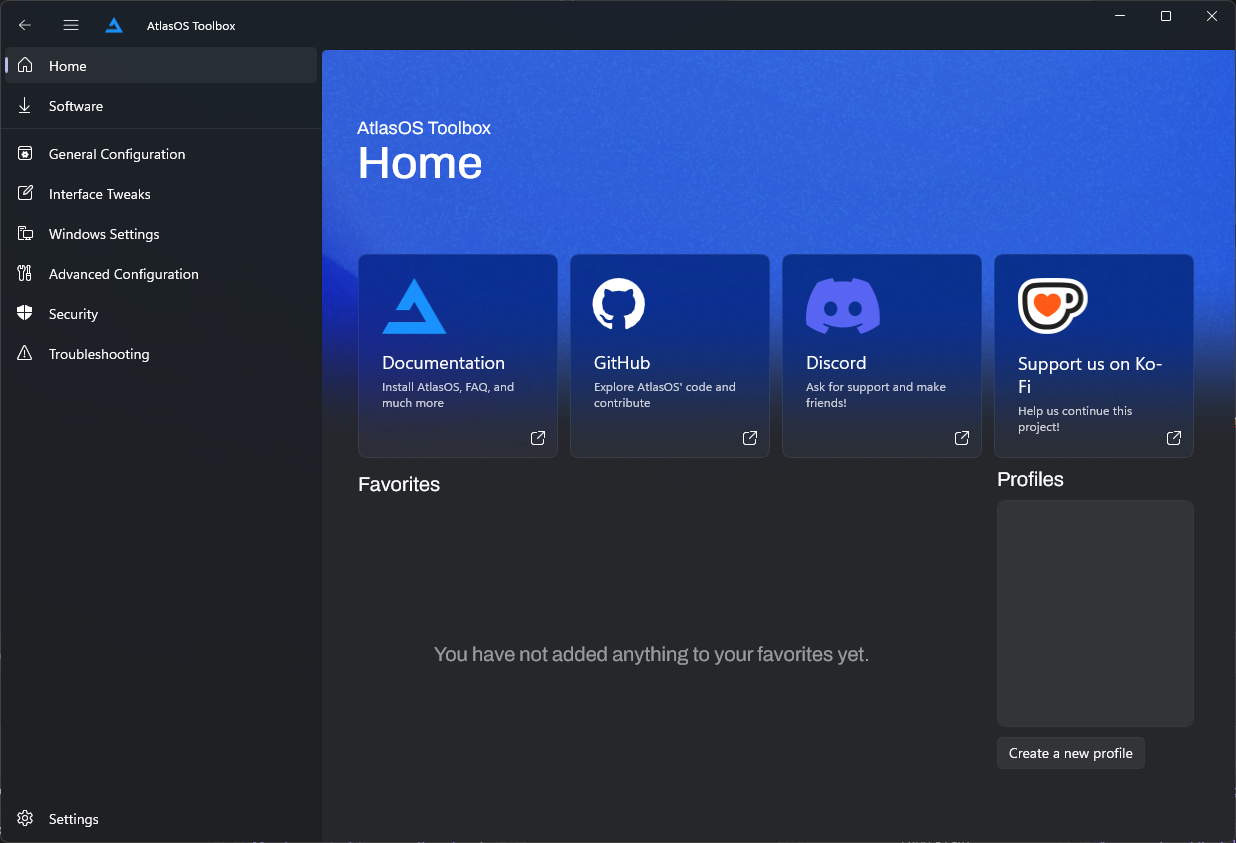Viewport: 1236px width, 843px height.
Task: Click the Ko-Fi cup logo
Action: (x=1053, y=306)
